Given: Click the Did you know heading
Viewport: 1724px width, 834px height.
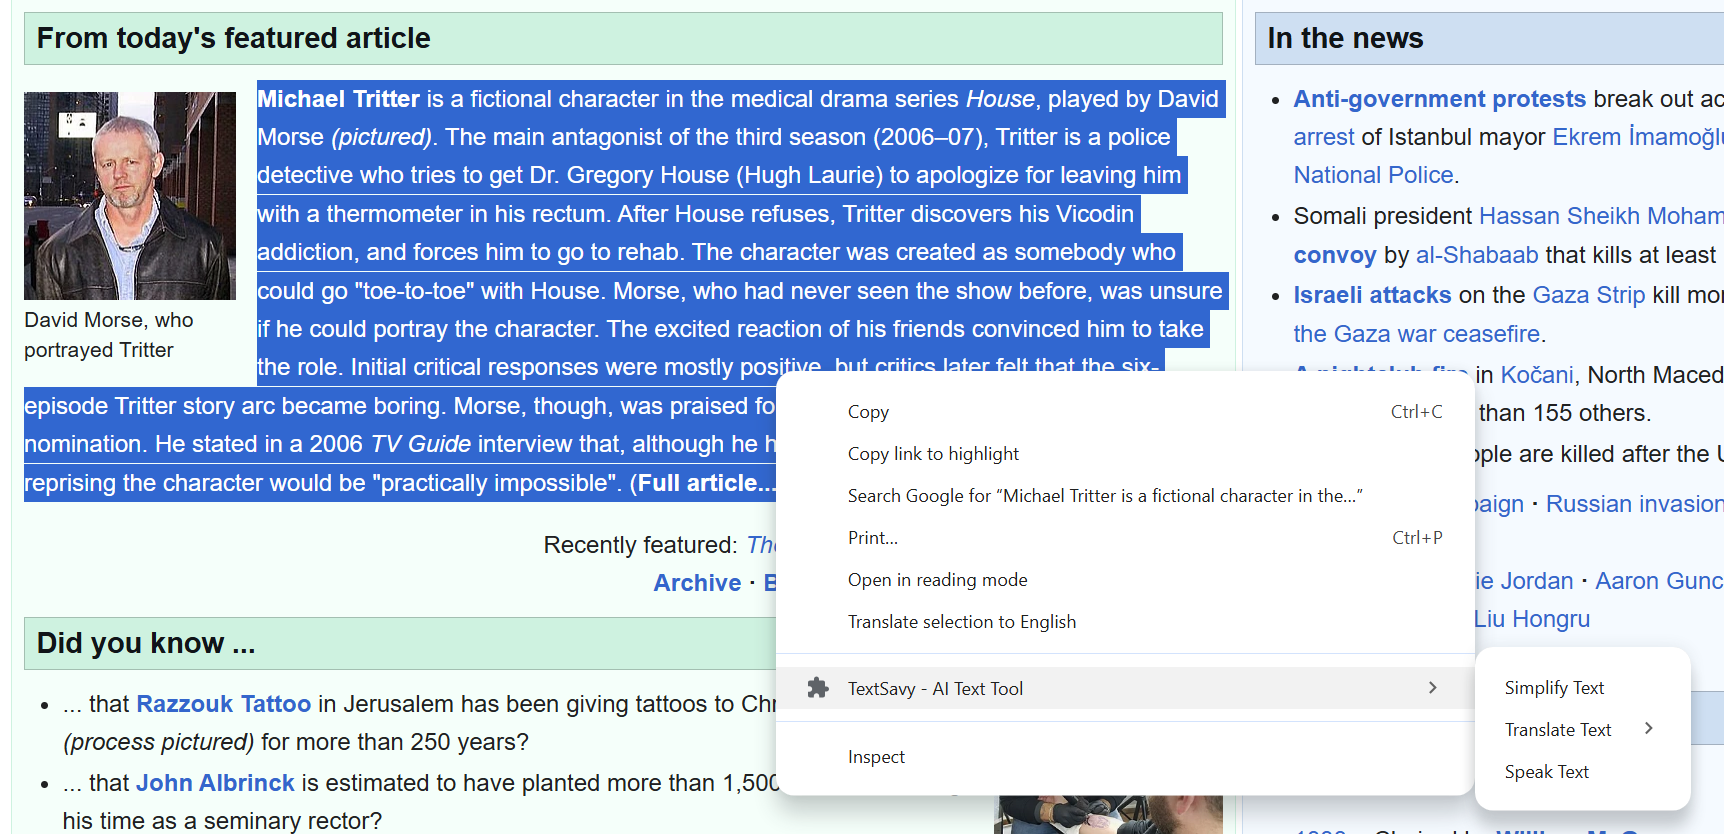Looking at the screenshot, I should coord(146,643).
